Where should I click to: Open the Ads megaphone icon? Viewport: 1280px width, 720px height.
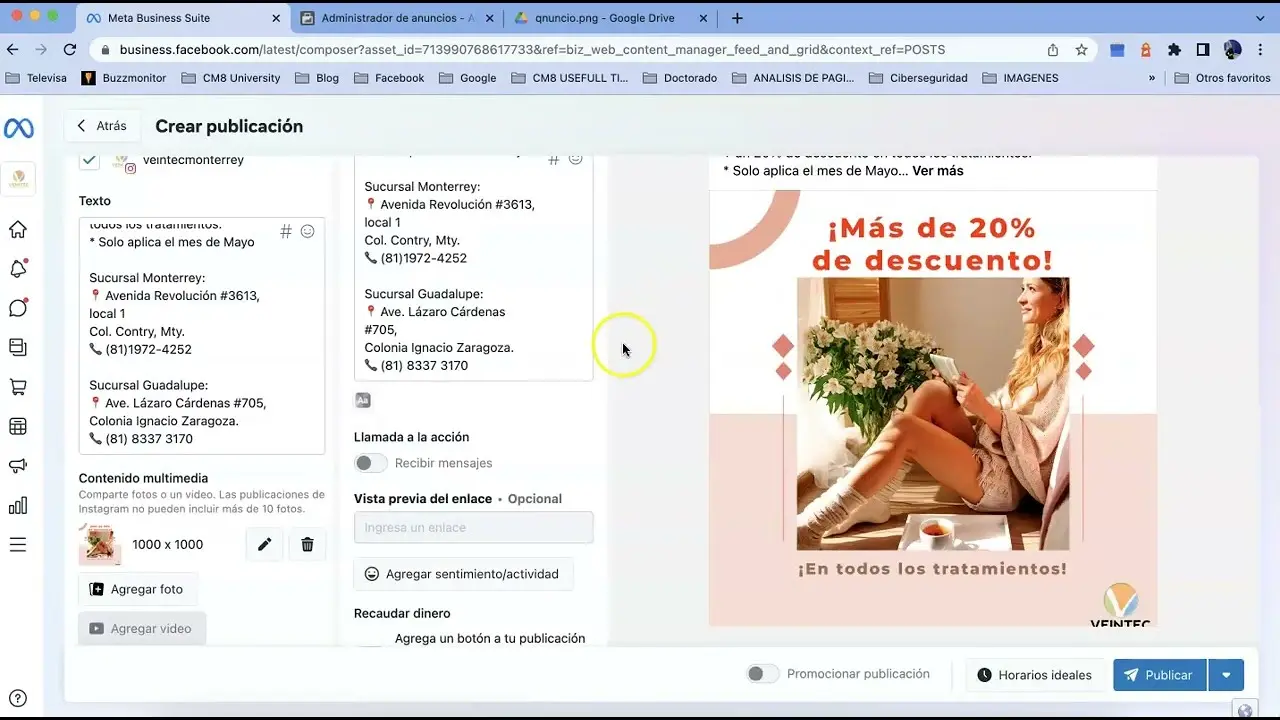coord(18,466)
